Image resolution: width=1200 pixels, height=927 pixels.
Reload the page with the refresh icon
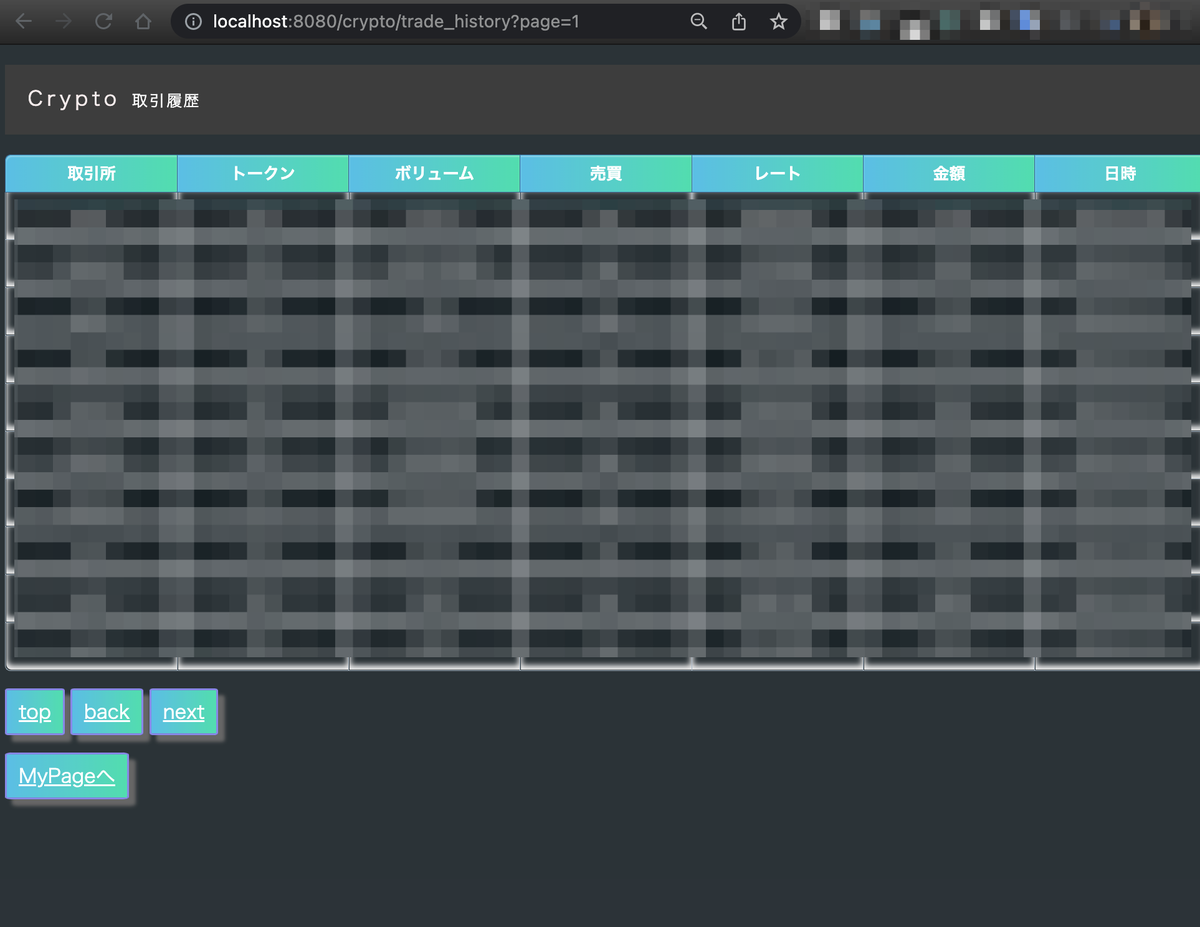coord(103,21)
